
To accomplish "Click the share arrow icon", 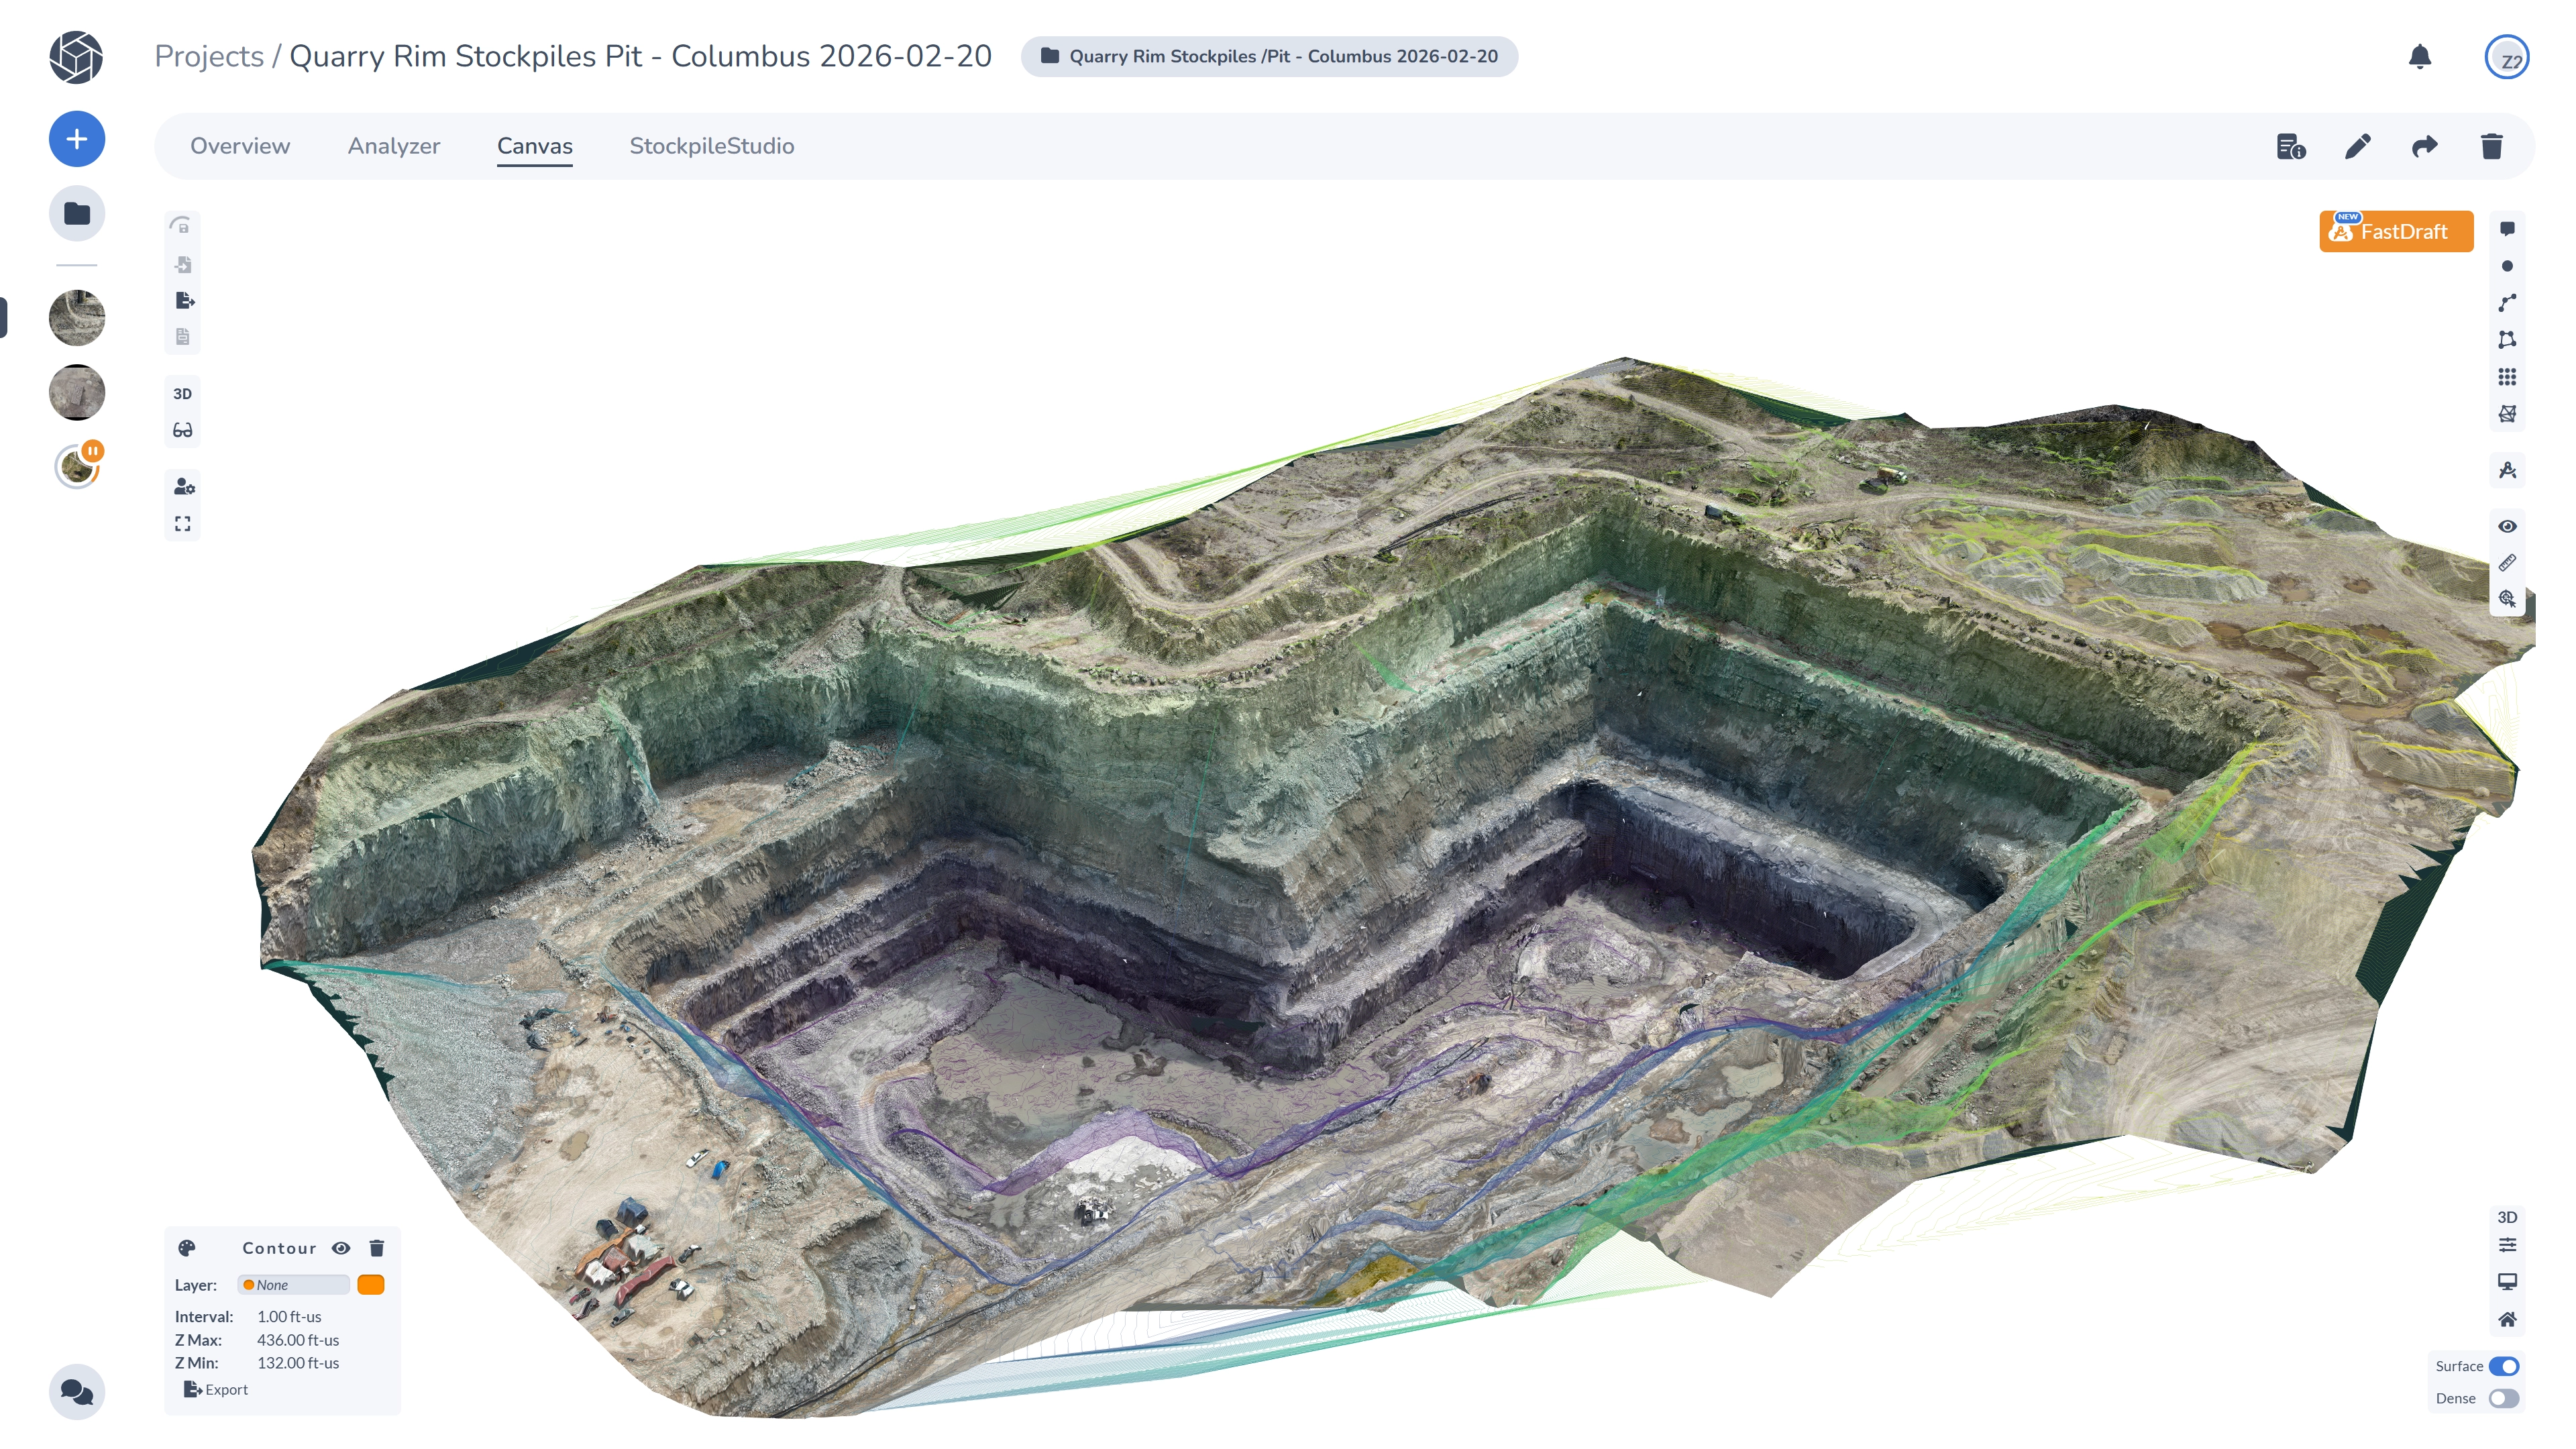I will [2424, 147].
